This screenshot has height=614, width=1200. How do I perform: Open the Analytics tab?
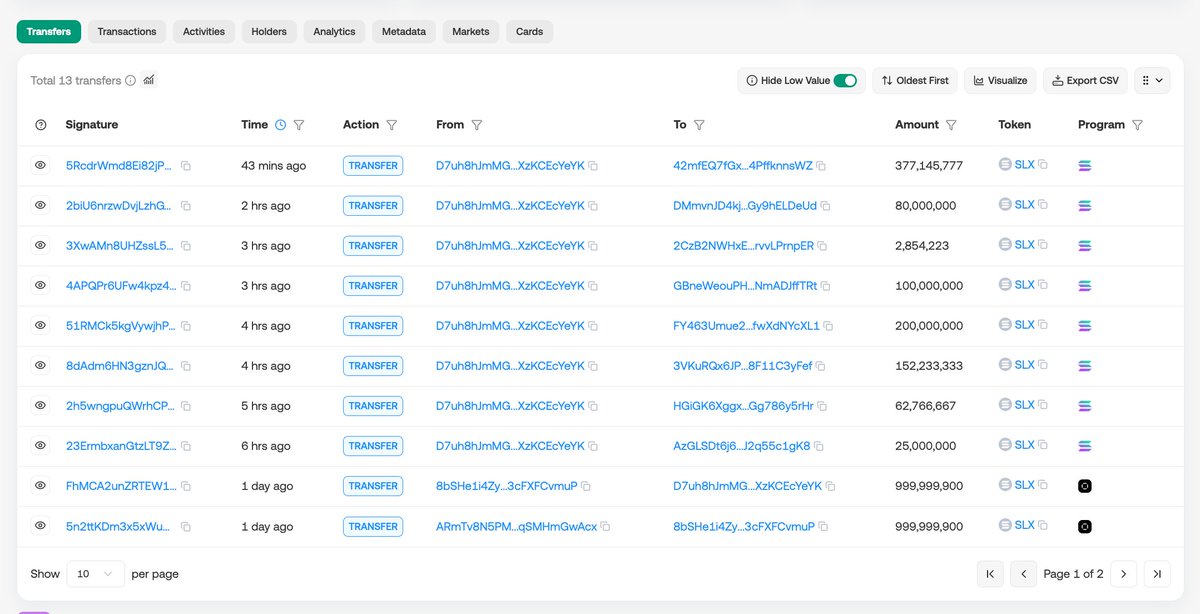tap(334, 32)
